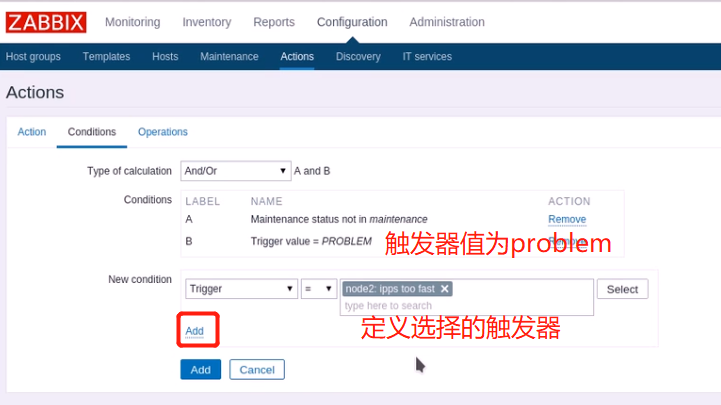Go to Hosts submenu
Viewport: 721px width, 405px height.
point(165,57)
